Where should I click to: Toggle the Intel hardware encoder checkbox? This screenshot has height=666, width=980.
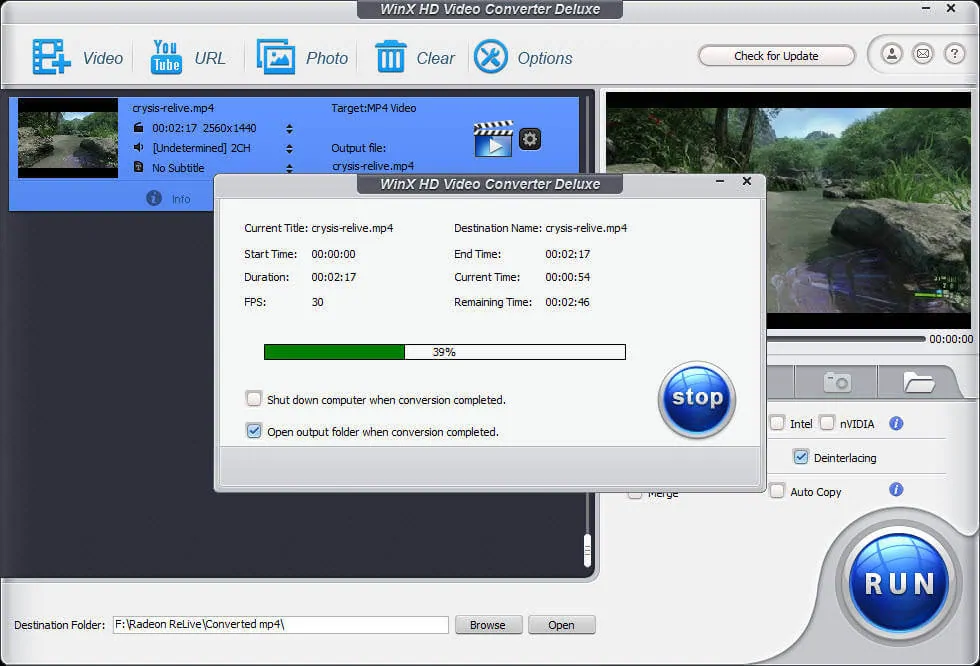tap(777, 423)
